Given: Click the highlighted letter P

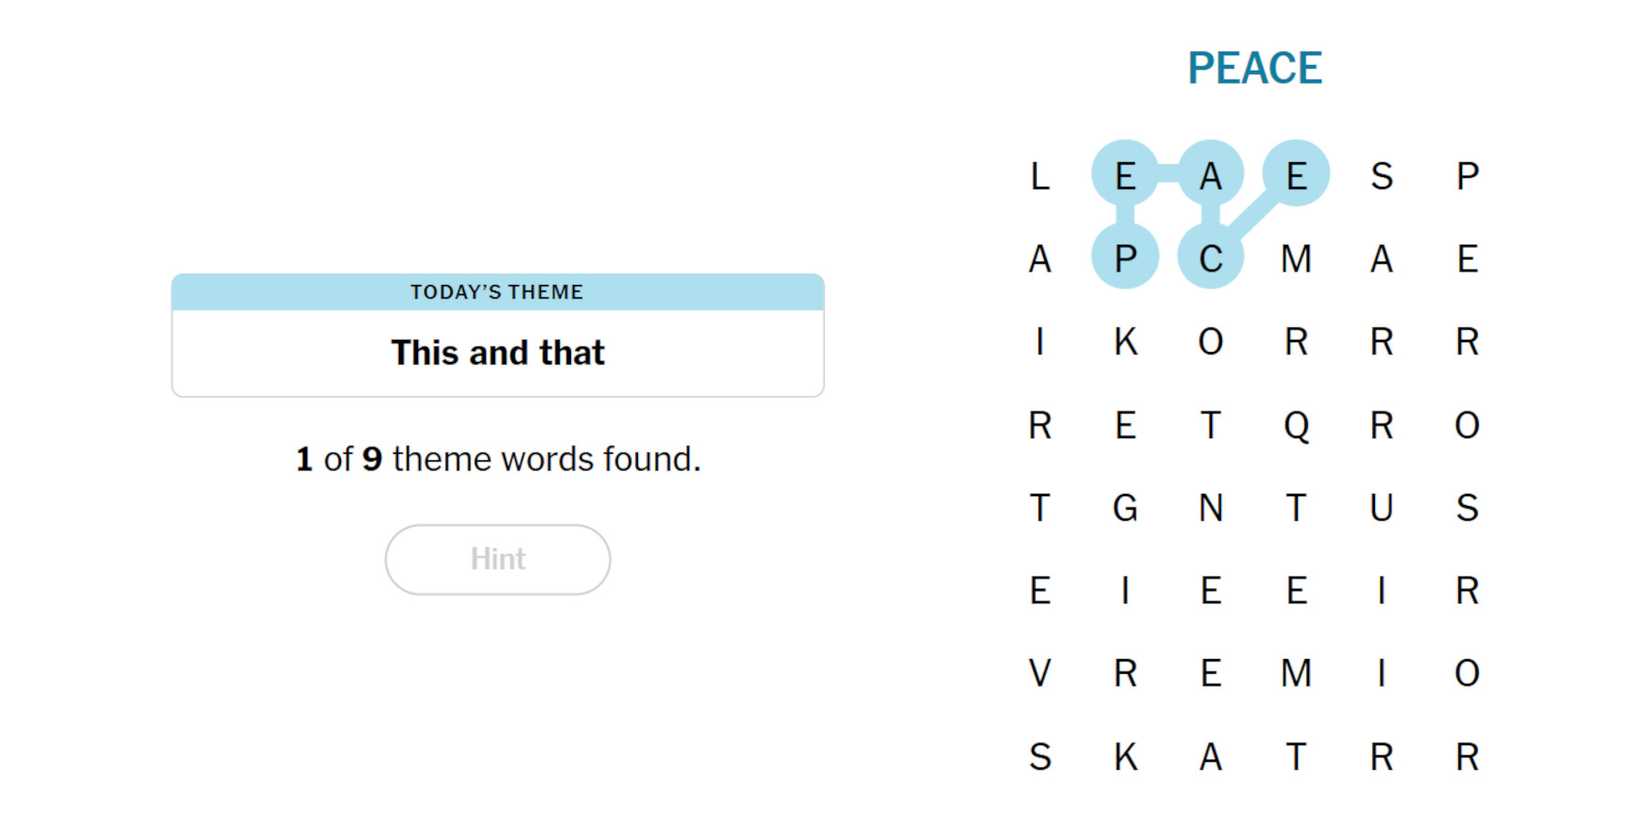Looking at the screenshot, I should pos(1125,259).
